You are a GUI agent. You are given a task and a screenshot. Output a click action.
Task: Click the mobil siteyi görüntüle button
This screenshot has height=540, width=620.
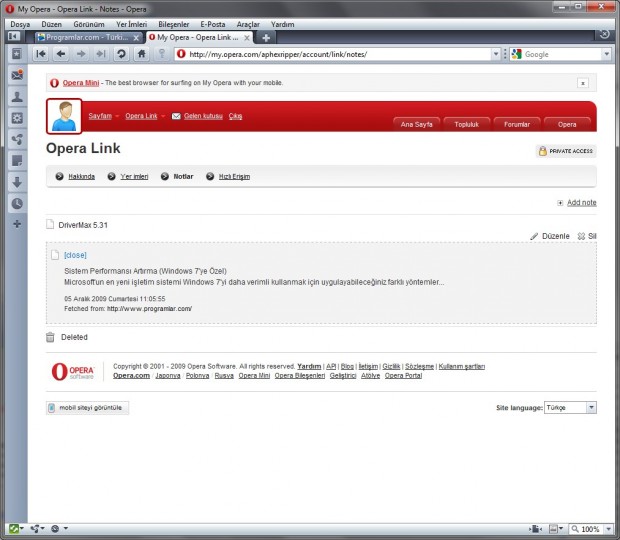coord(87,408)
